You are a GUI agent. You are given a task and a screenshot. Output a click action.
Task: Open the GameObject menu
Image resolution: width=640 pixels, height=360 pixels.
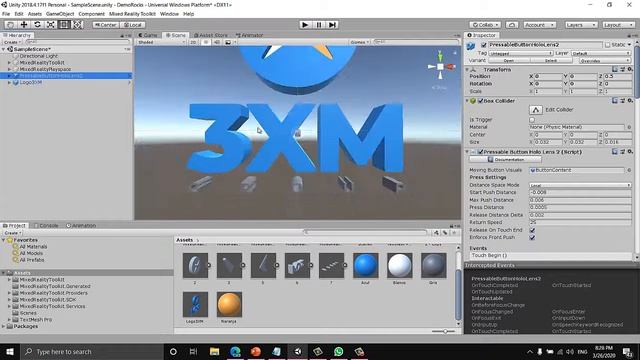point(60,14)
